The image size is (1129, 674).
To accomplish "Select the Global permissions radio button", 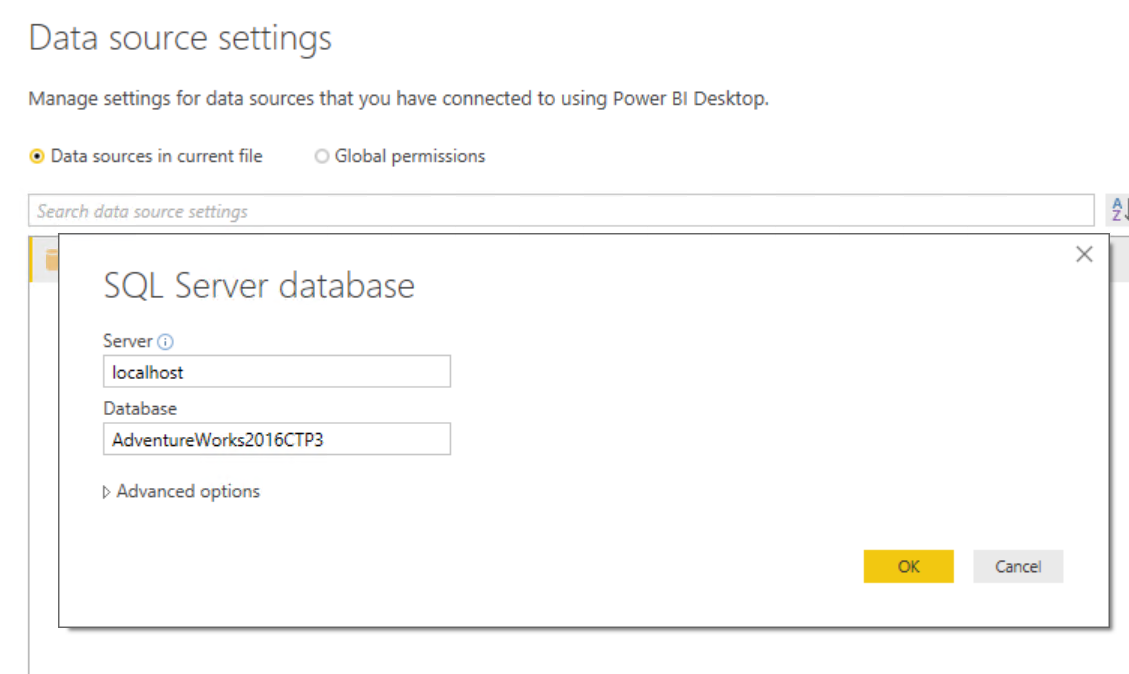I will [322, 156].
